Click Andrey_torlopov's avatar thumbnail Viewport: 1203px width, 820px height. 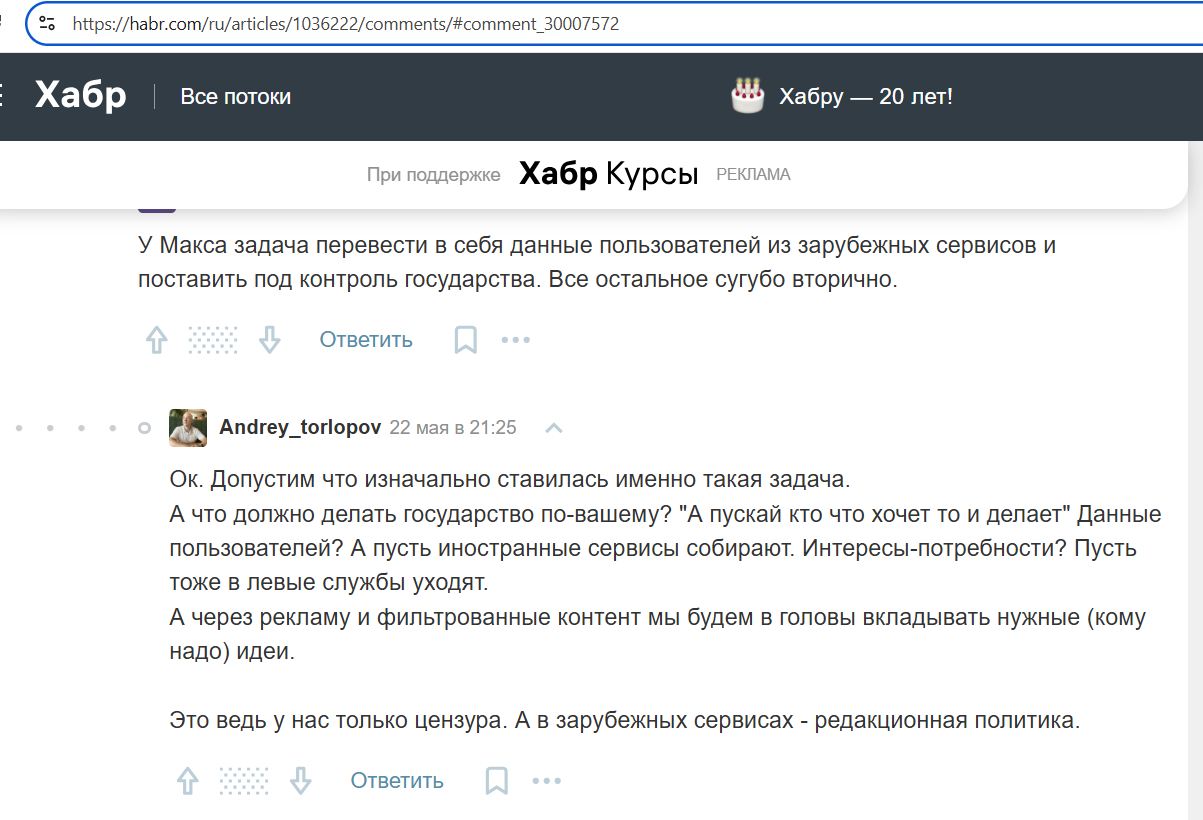[x=188, y=427]
